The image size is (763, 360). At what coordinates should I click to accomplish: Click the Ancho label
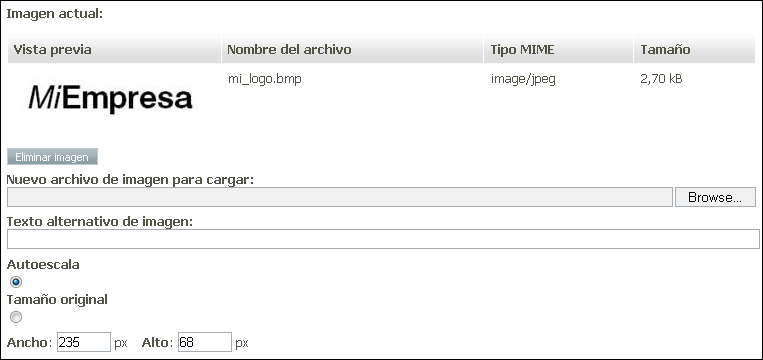coord(29,342)
